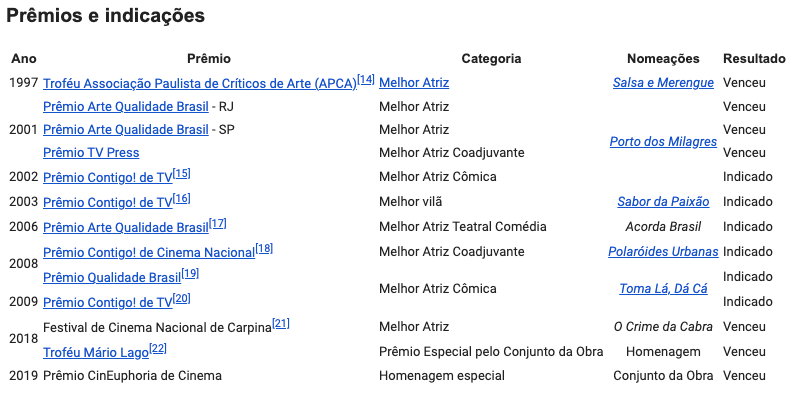Jump to footnote reference 21
The width and height of the screenshot is (794, 396).
281,323
